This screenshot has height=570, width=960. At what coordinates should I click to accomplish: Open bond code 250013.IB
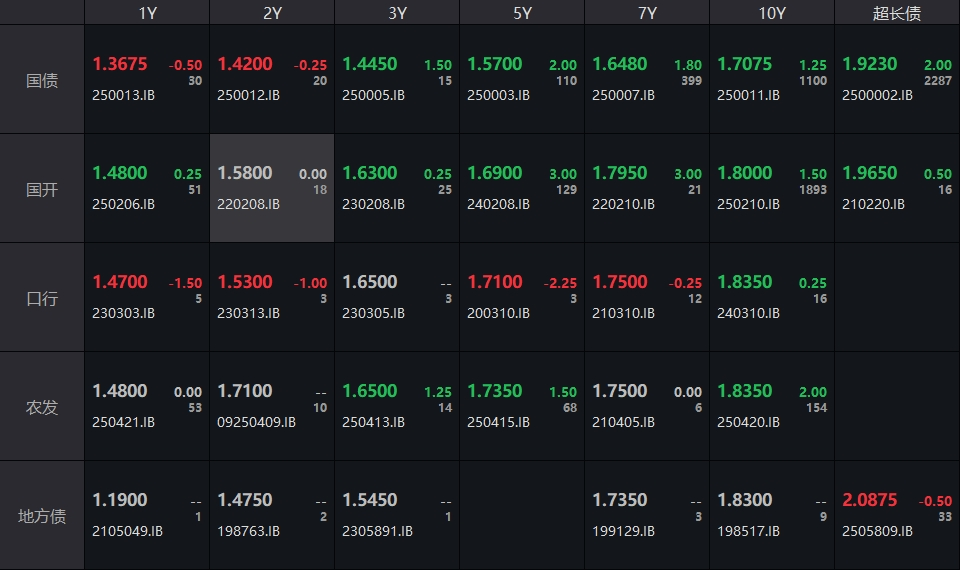[124, 95]
